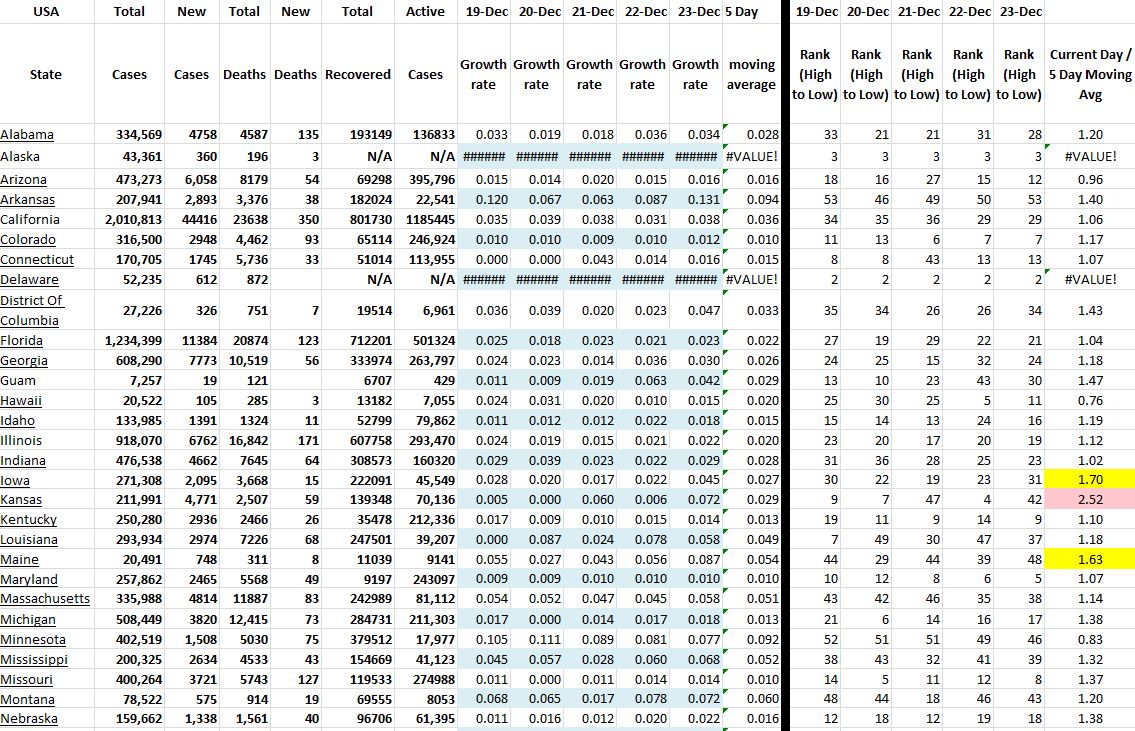Open the Nebraska state hyperlink

point(30,719)
